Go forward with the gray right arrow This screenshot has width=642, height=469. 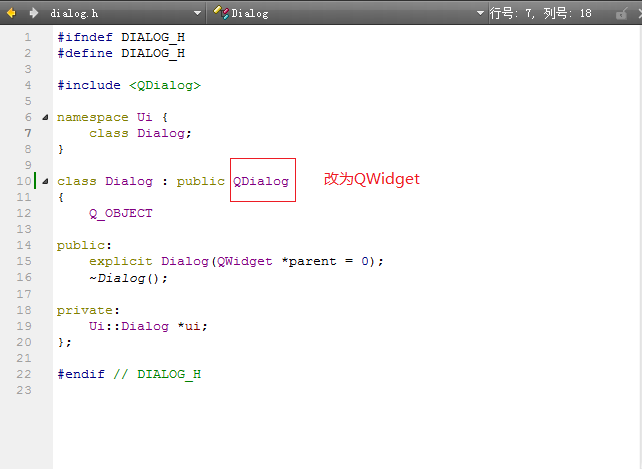34,13
